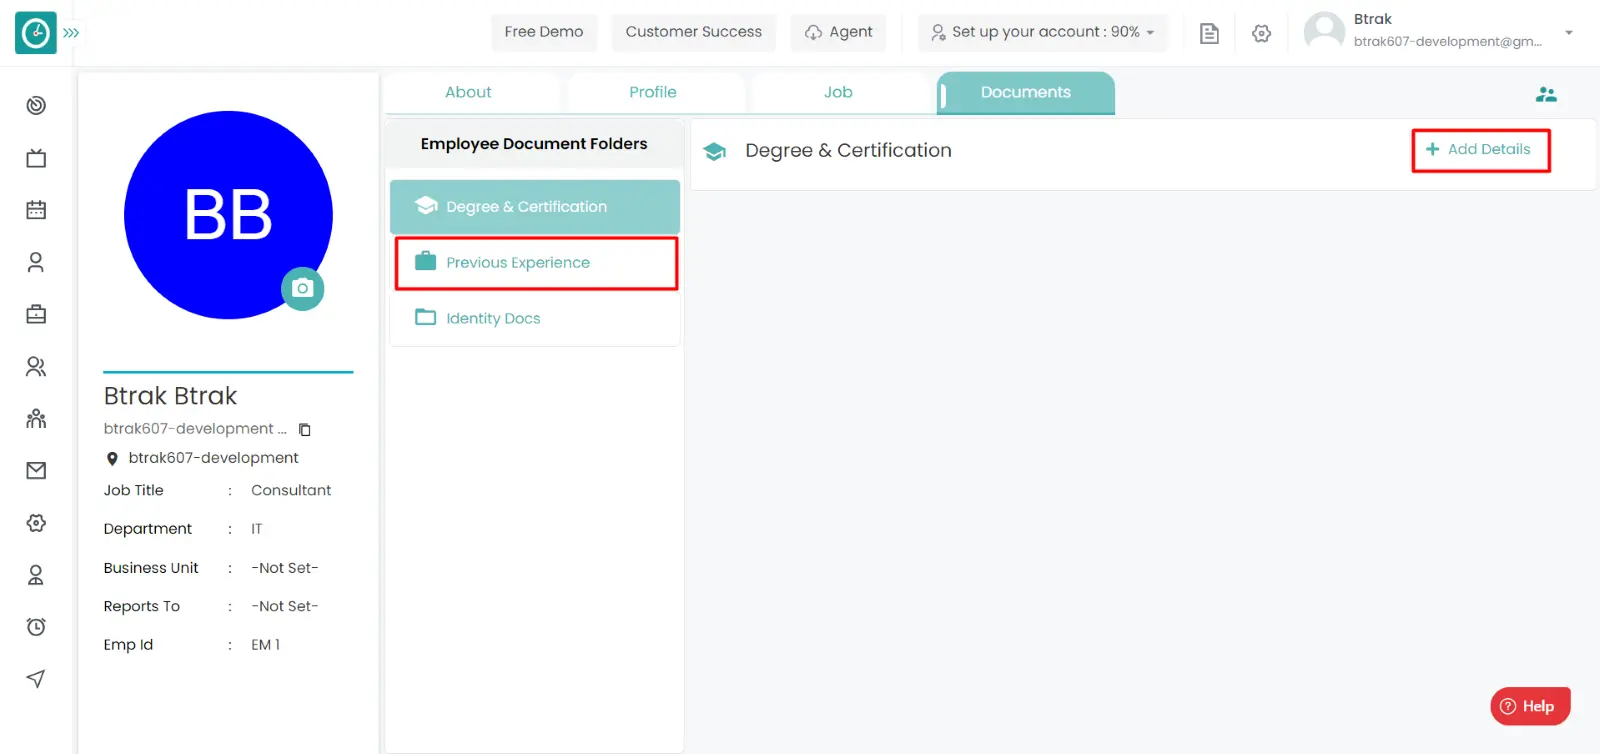
Task: Copy email with the clipboard icon
Action: click(x=305, y=430)
